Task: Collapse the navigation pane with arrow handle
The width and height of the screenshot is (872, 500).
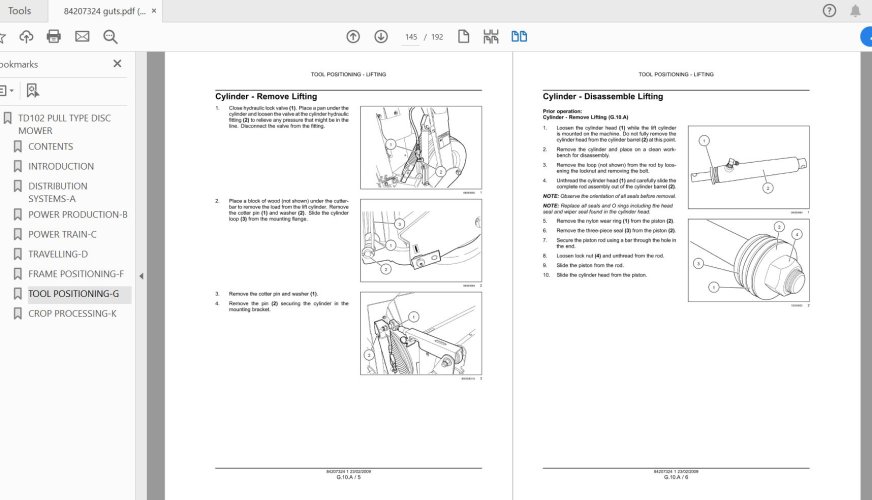Action: 141,276
